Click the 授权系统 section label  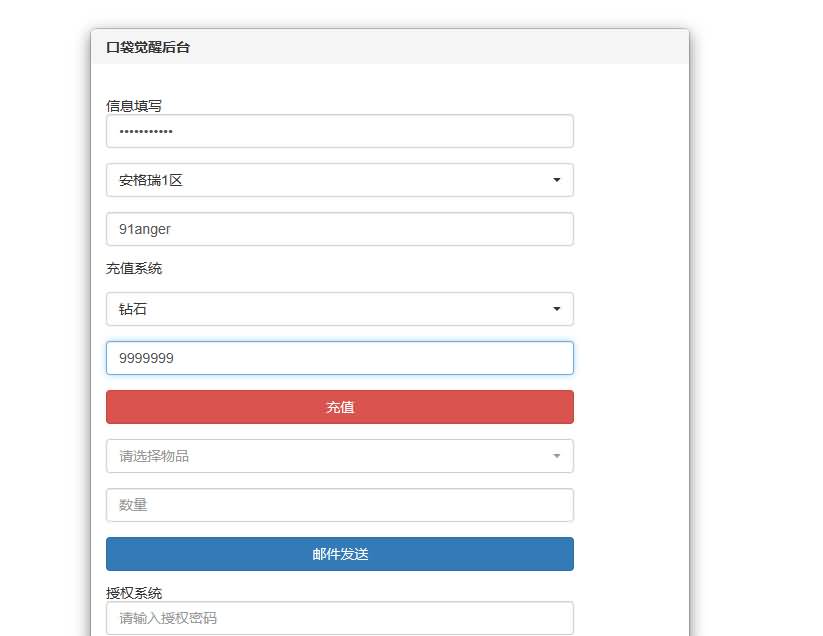134,593
